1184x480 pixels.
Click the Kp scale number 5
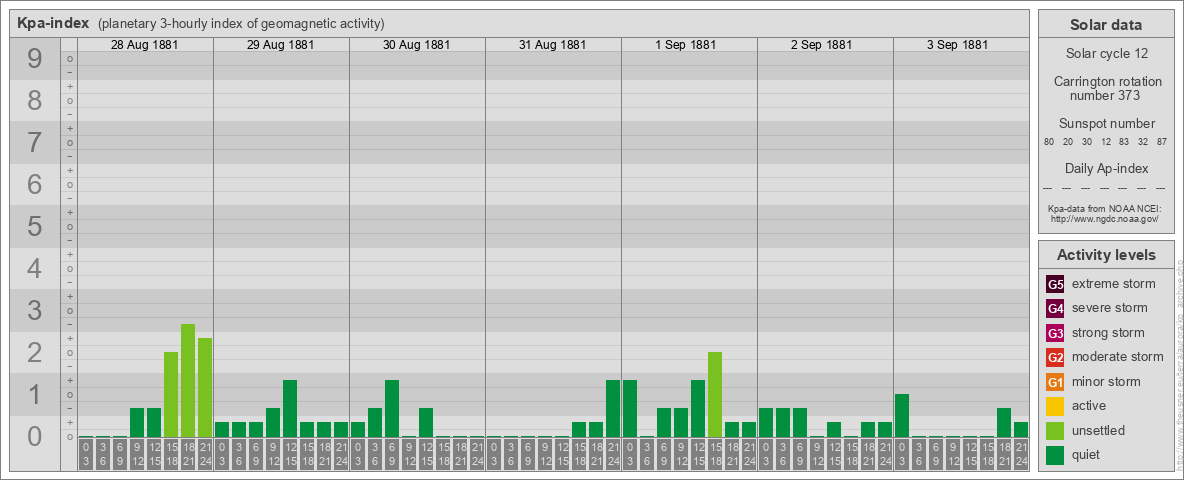35,226
